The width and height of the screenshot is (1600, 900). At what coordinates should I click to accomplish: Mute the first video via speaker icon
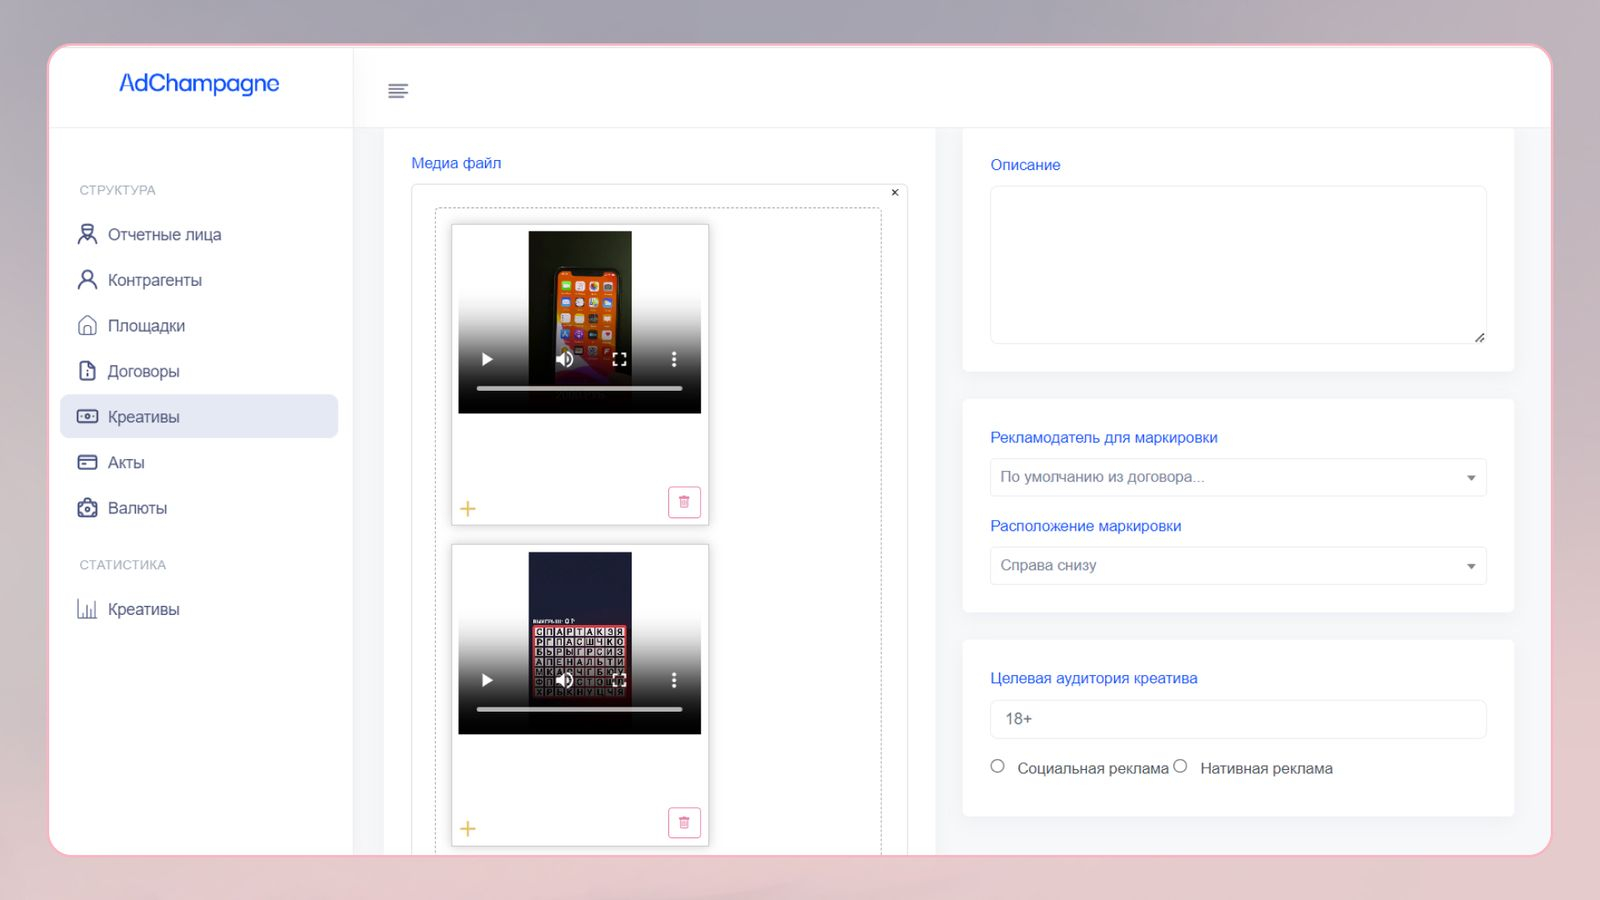(x=565, y=359)
